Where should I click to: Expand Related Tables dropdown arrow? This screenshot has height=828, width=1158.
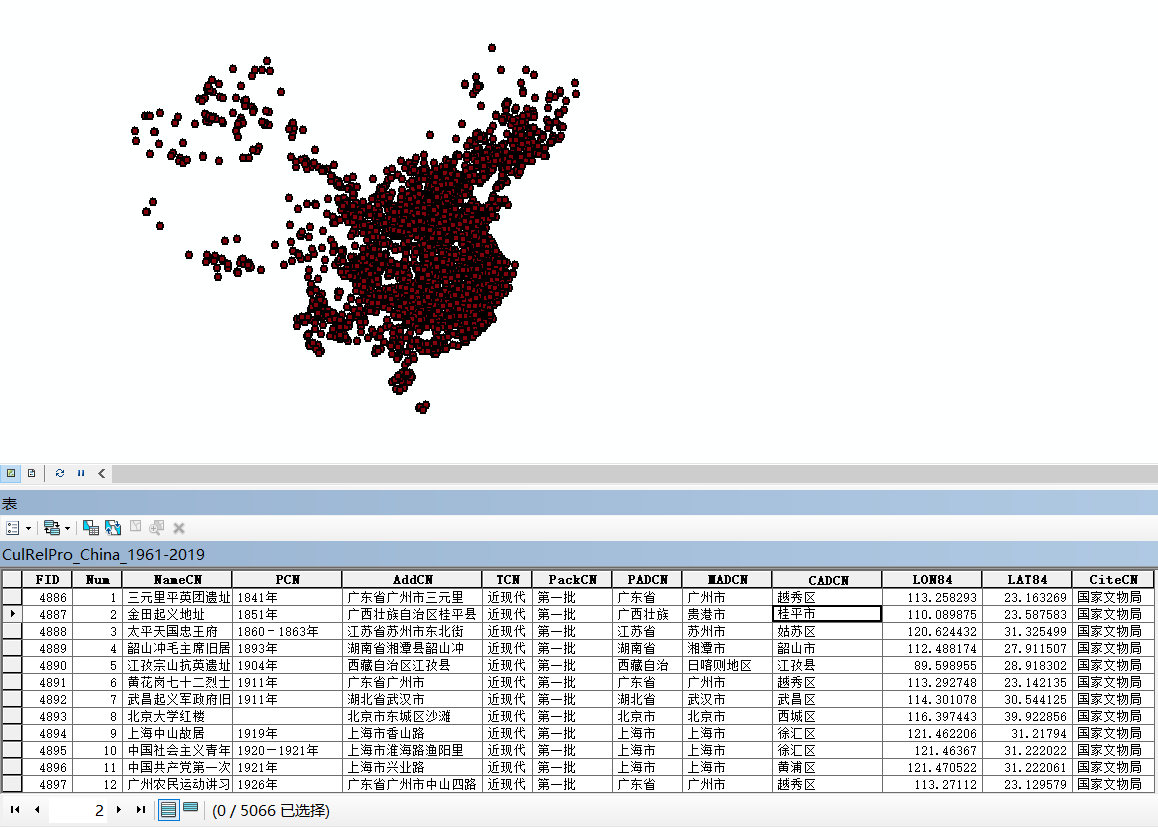click(x=67, y=528)
